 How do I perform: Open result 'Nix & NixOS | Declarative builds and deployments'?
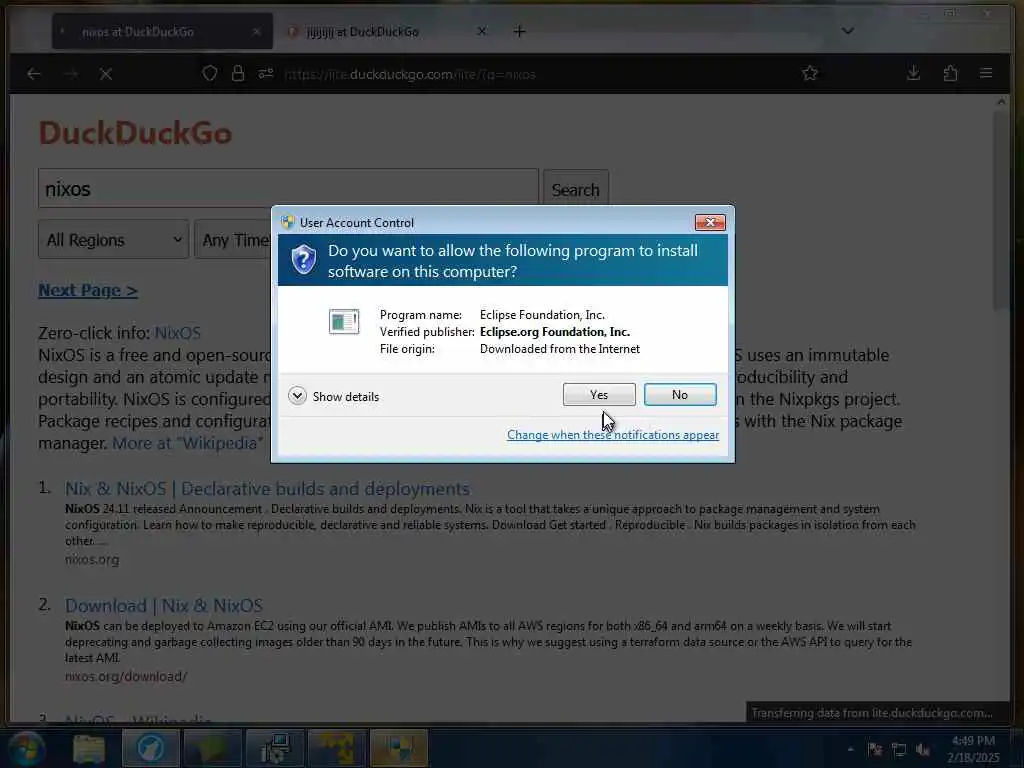[x=267, y=488]
